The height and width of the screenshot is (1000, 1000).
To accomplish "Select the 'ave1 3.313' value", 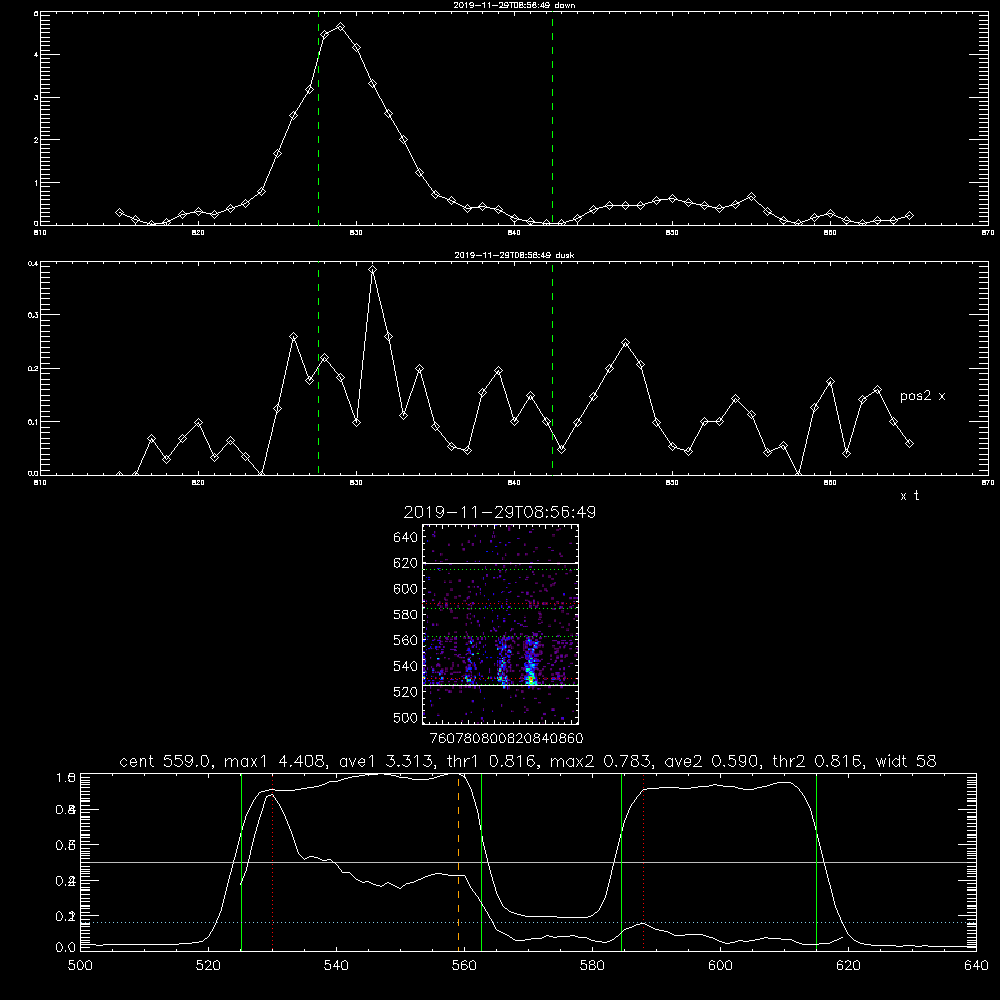I will 386,761.
